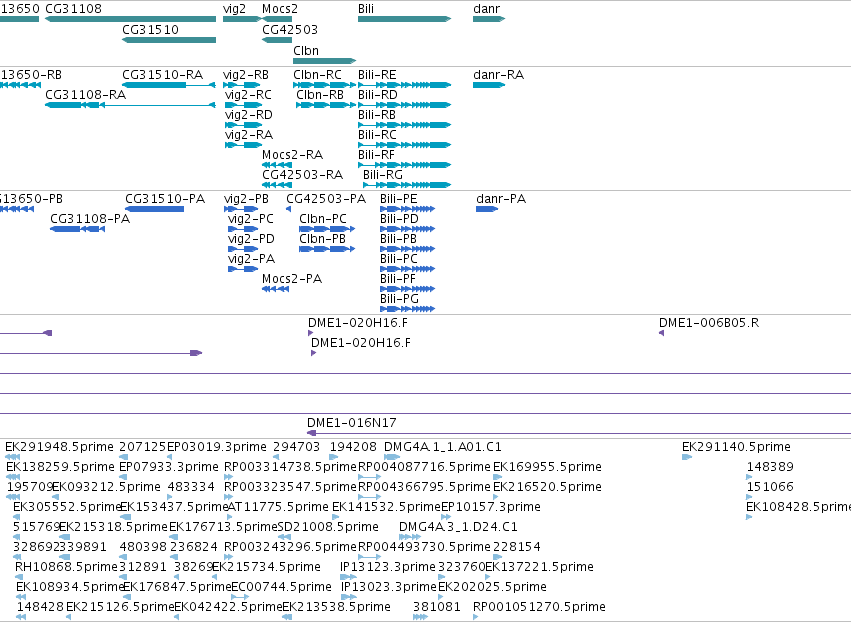
Task: Open the vig2 gene label
Action: click(x=234, y=9)
